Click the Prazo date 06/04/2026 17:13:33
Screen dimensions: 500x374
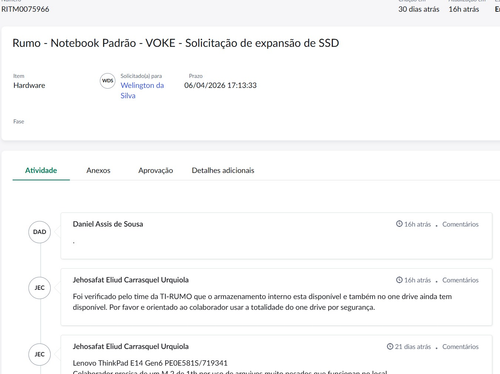tap(220, 85)
